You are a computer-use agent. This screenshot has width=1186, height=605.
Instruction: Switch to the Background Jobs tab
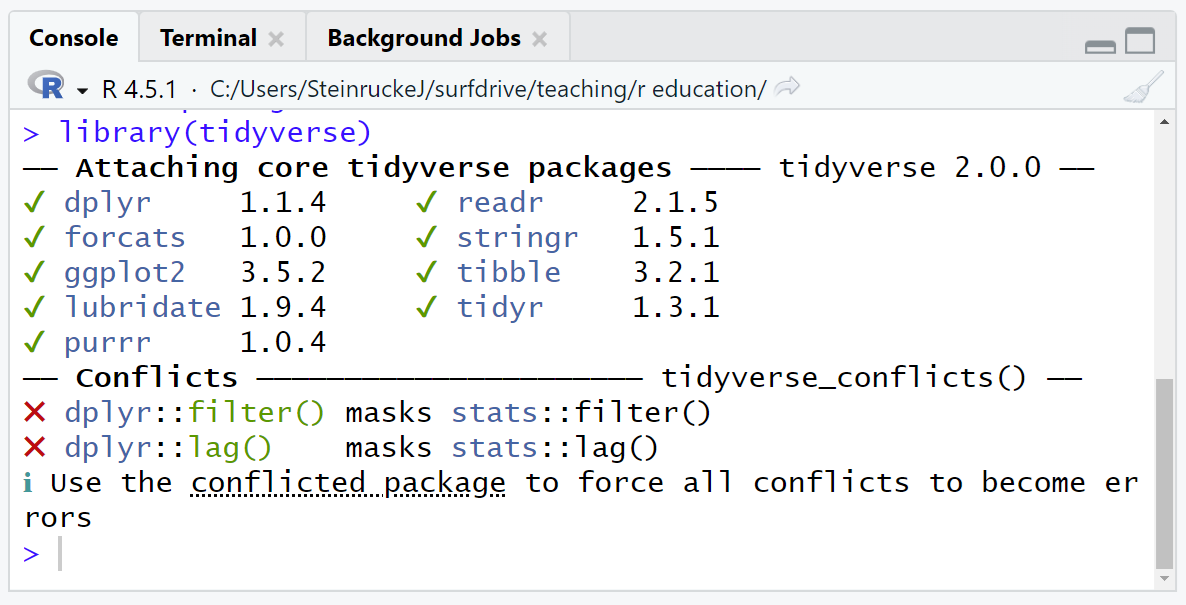[x=423, y=38]
